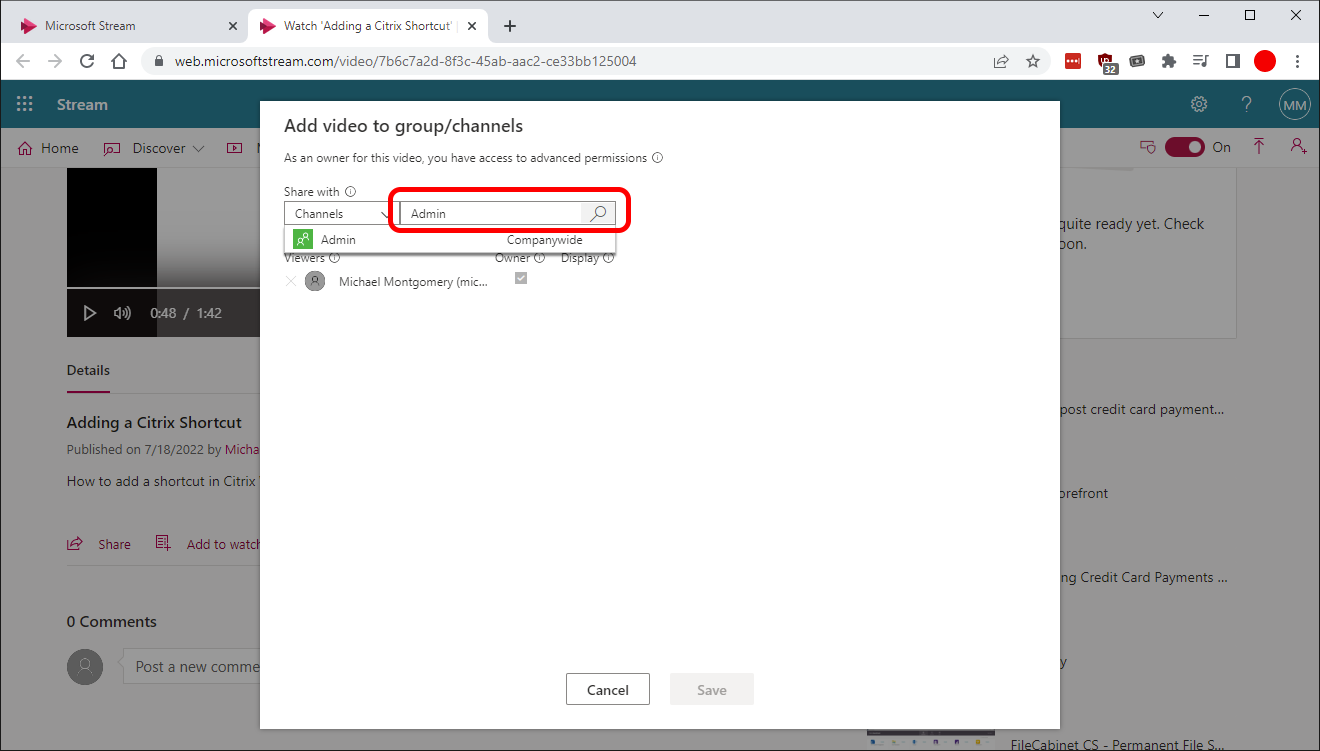Click Michael Montgomery's avatar icon

click(315, 282)
